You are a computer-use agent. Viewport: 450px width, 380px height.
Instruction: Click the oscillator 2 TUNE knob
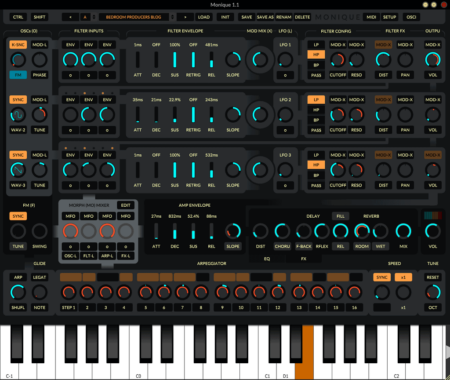coord(39,115)
